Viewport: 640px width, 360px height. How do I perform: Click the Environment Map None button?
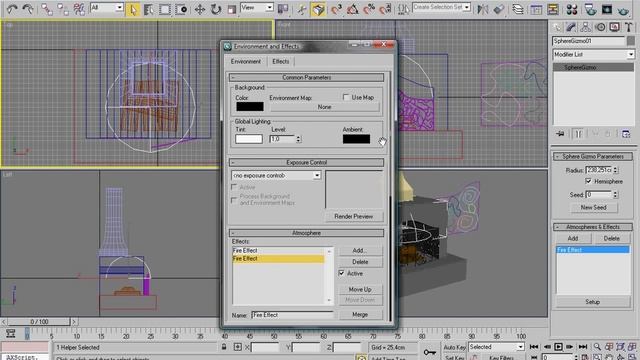[x=324, y=107]
